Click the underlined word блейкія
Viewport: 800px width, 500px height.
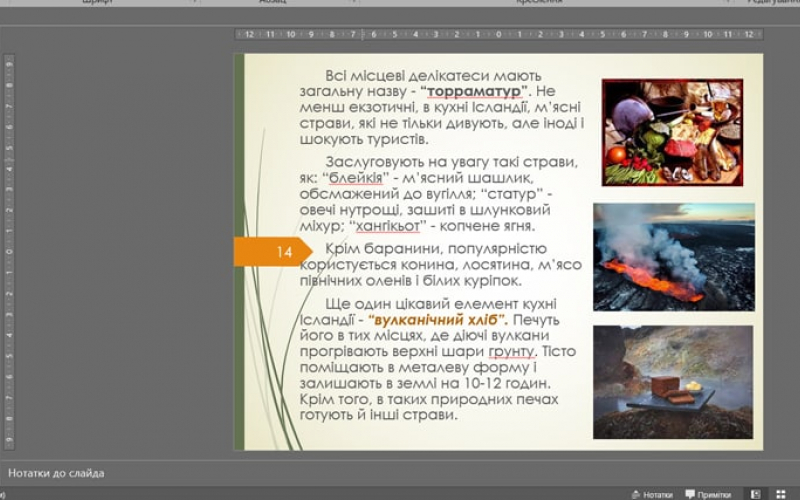pos(356,178)
